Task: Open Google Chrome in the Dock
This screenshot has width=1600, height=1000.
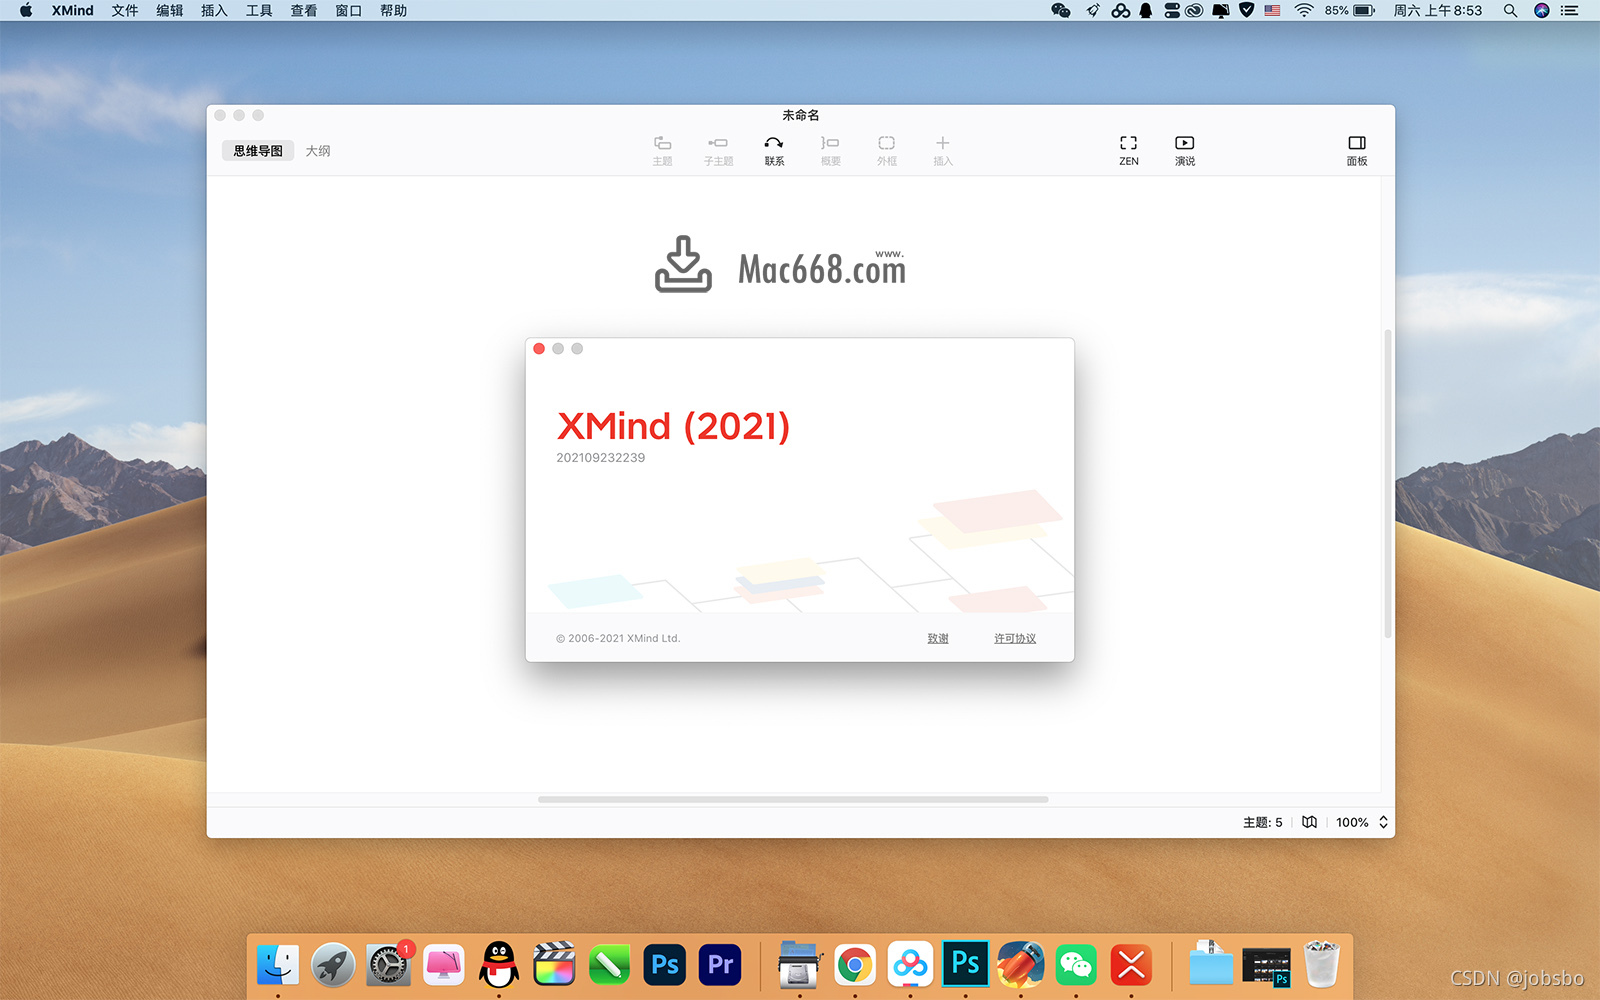Action: coord(855,965)
